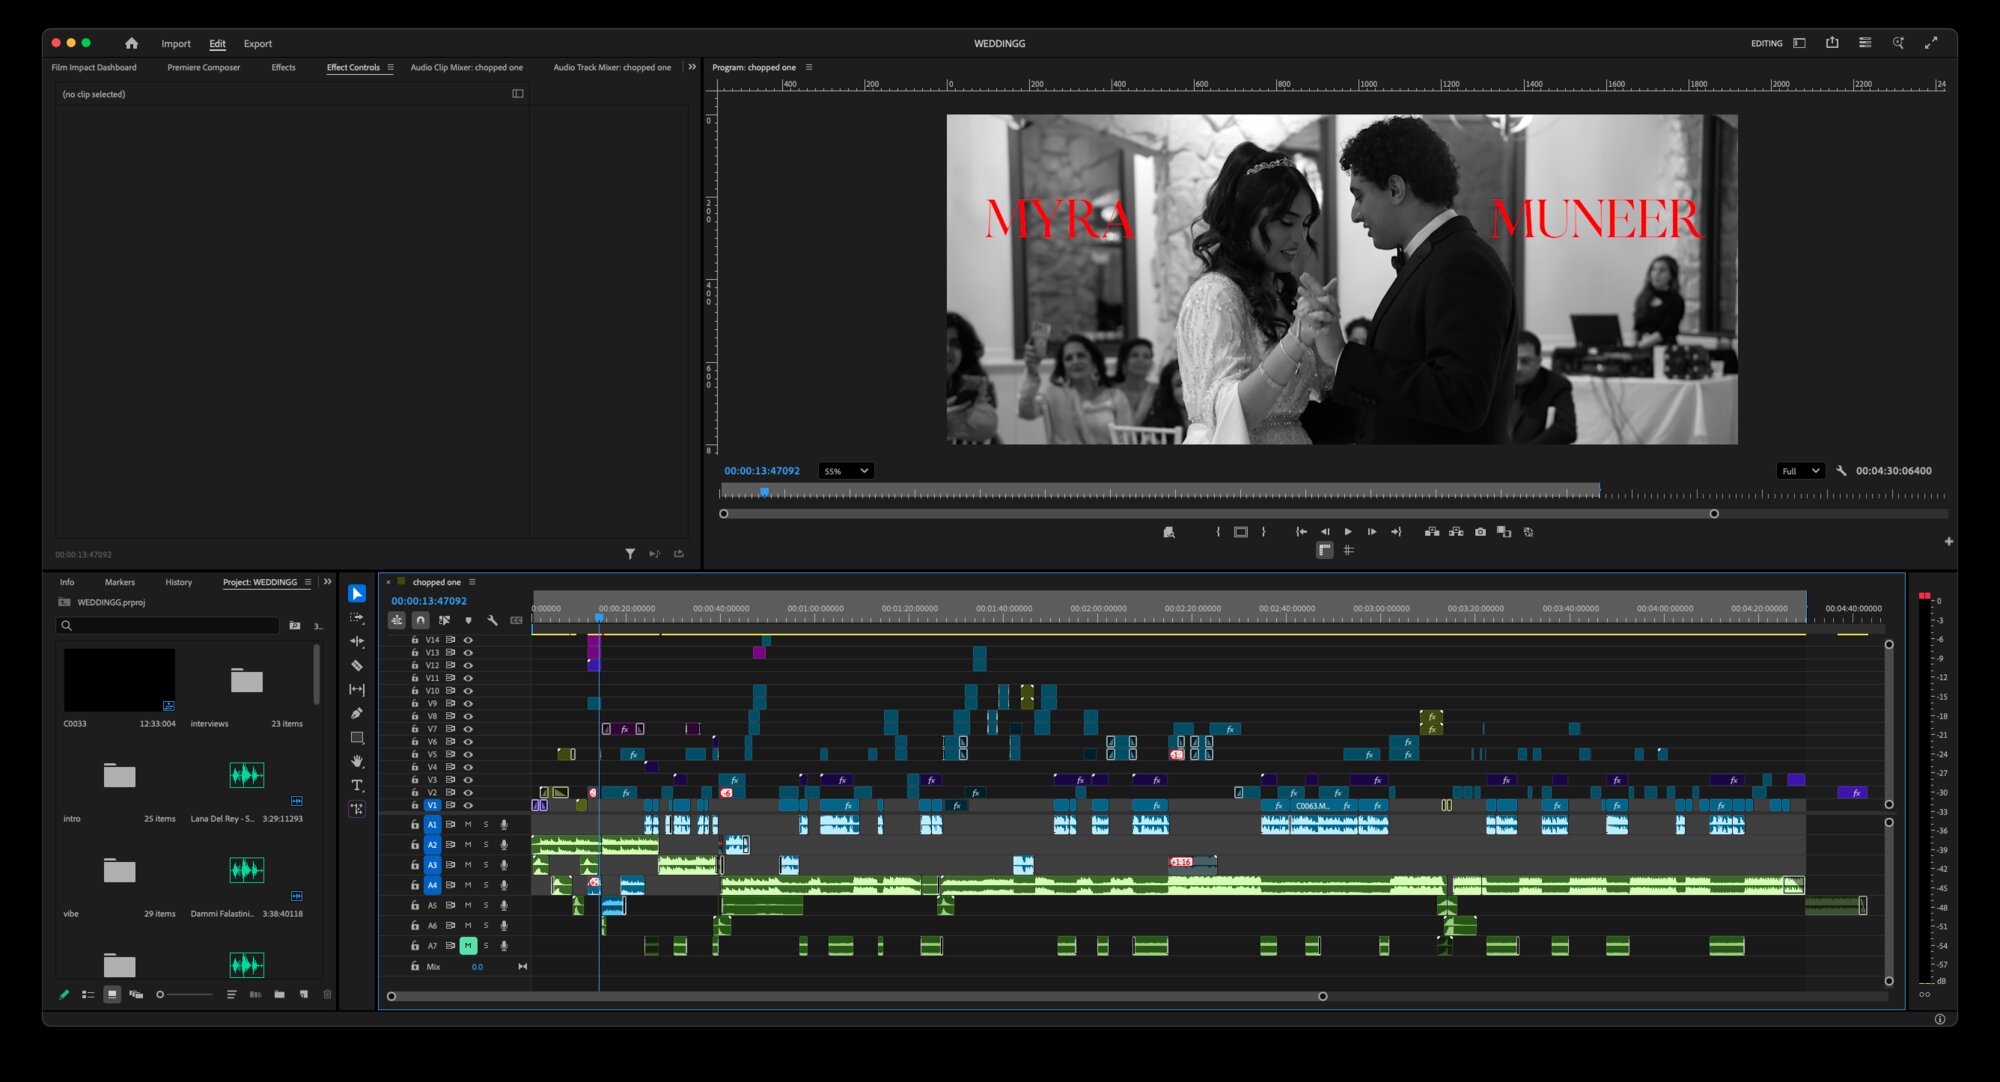This screenshot has width=2000, height=1082.
Task: Click Filter Bin Content folder-search icon
Action: point(295,626)
